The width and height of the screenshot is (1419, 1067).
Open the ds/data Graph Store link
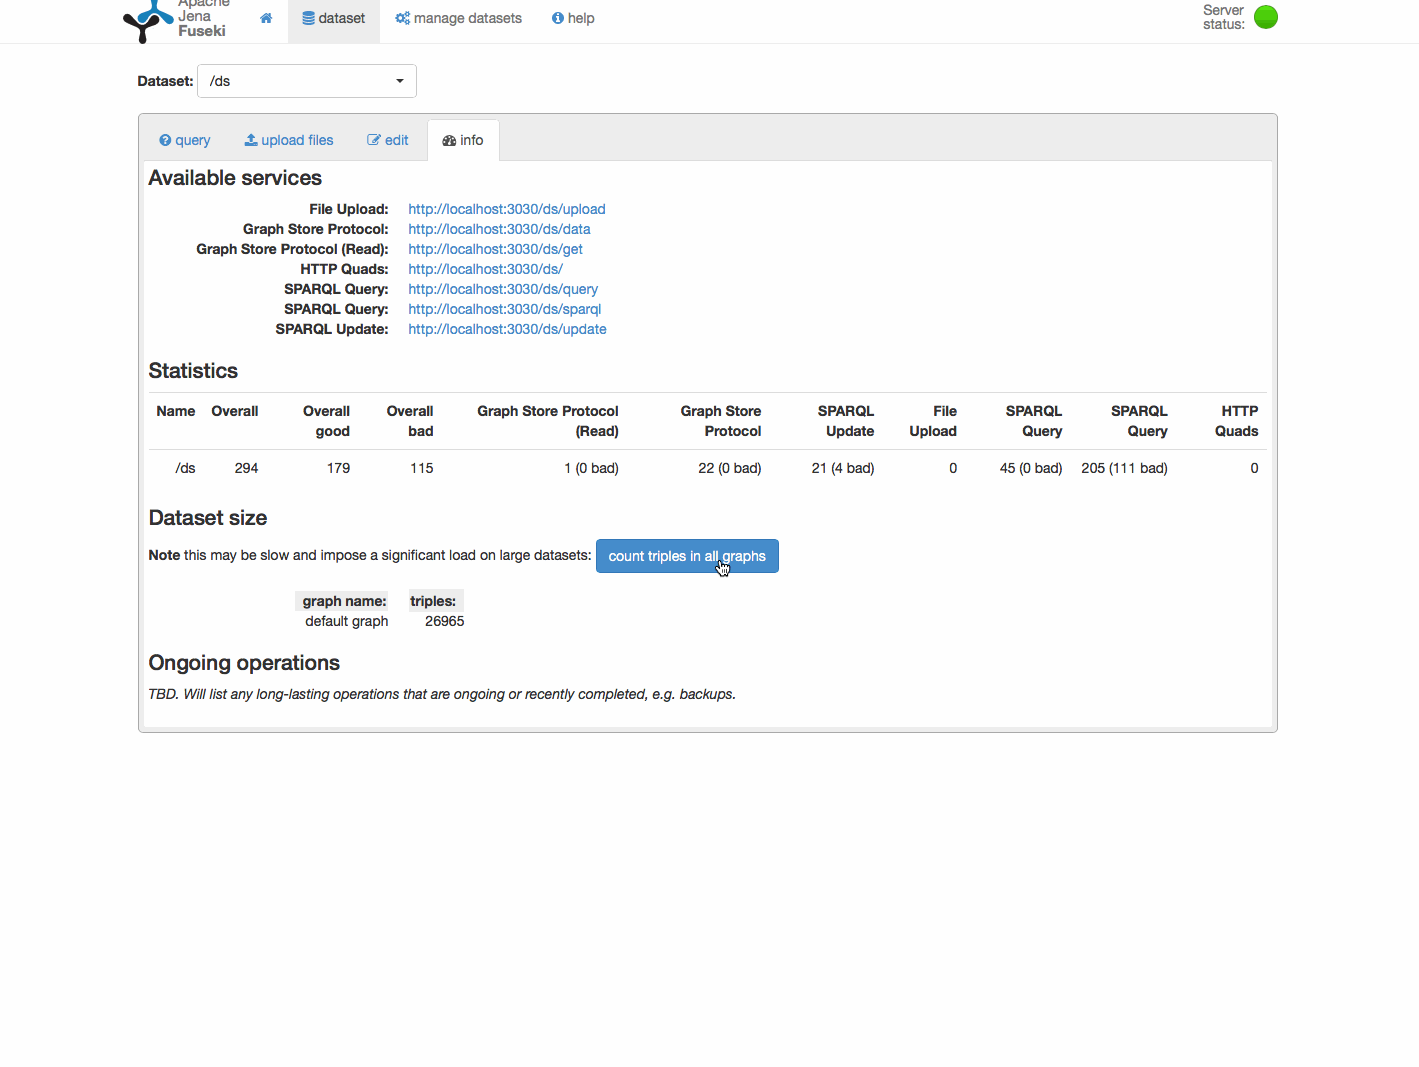pyautogui.click(x=499, y=229)
